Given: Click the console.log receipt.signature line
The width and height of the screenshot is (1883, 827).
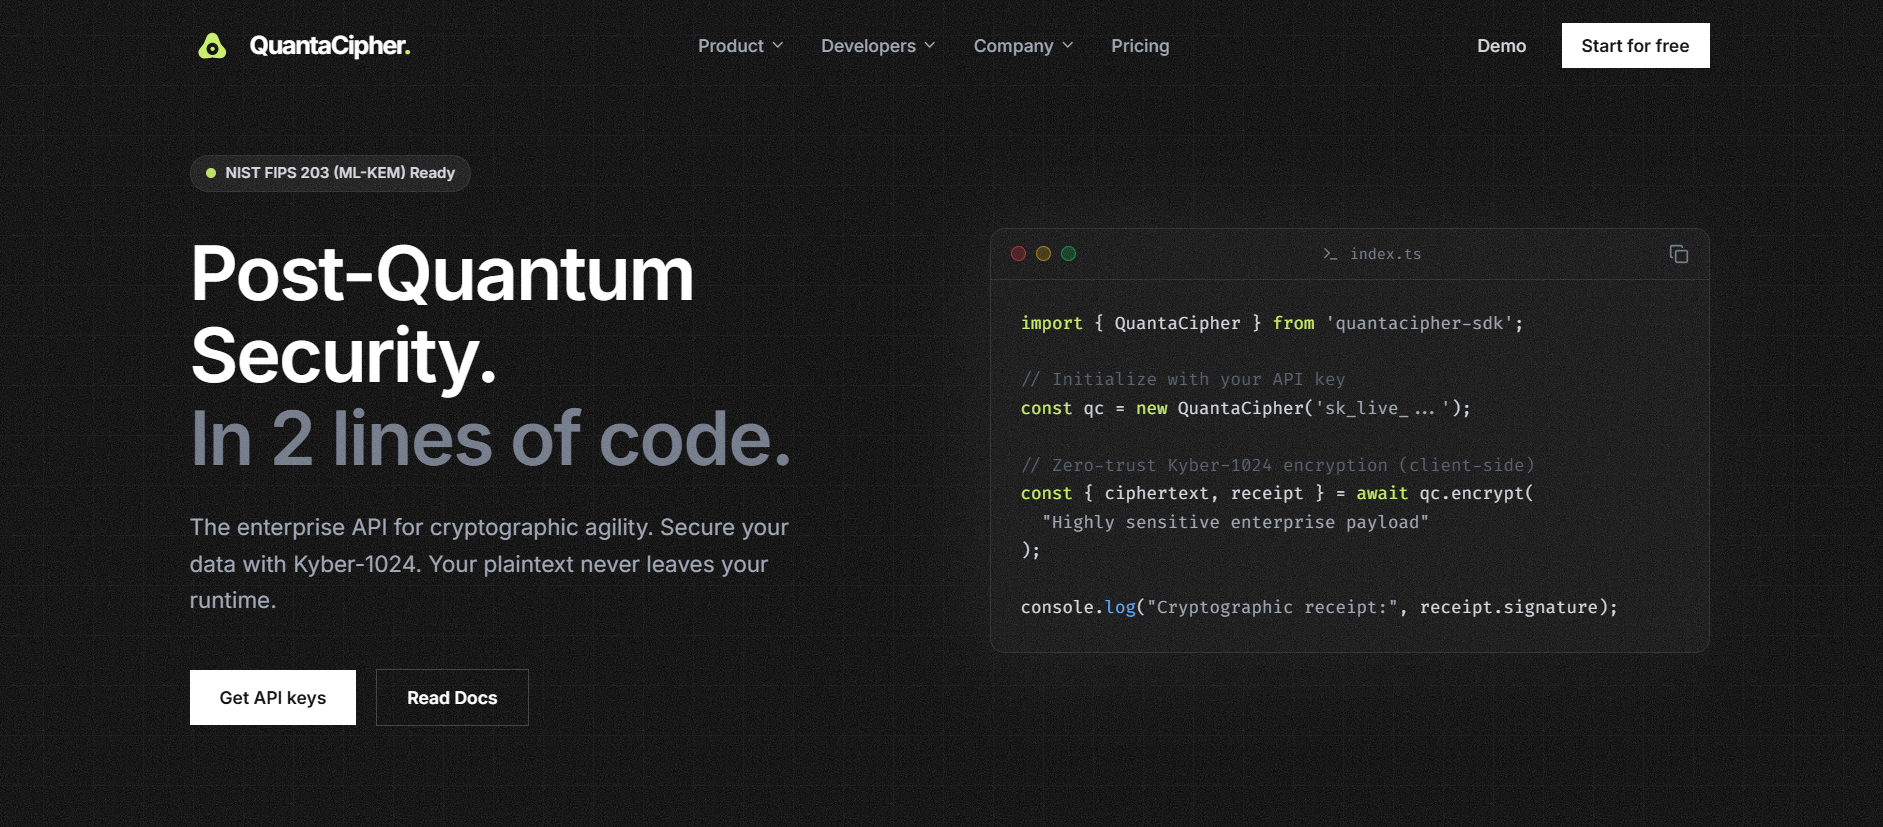Looking at the screenshot, I should 1319,607.
